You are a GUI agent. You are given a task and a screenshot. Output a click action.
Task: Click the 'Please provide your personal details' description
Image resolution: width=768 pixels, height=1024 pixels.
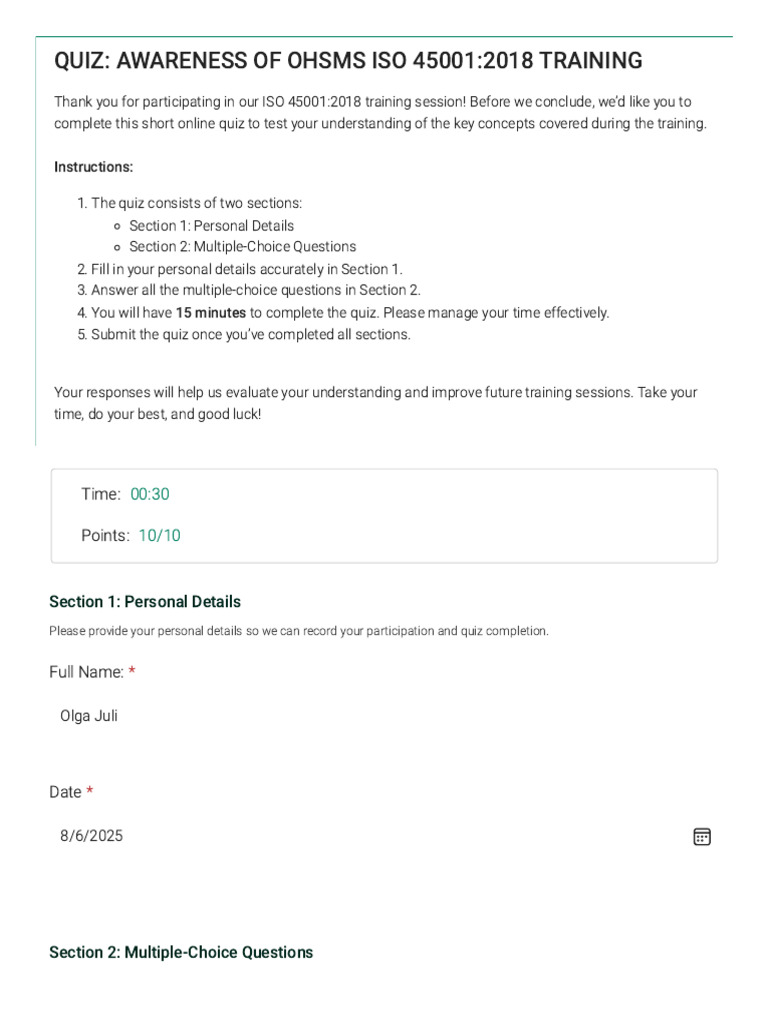[x=299, y=631]
